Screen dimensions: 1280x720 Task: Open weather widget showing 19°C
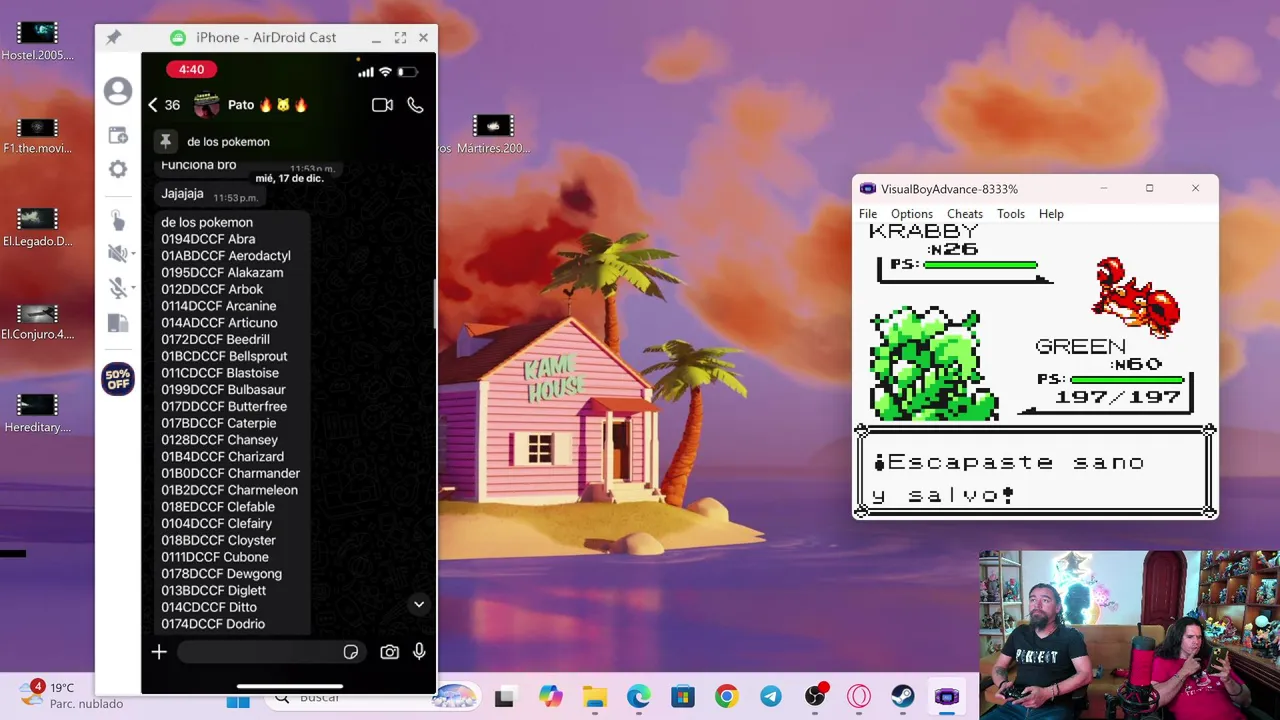click(x=72, y=695)
